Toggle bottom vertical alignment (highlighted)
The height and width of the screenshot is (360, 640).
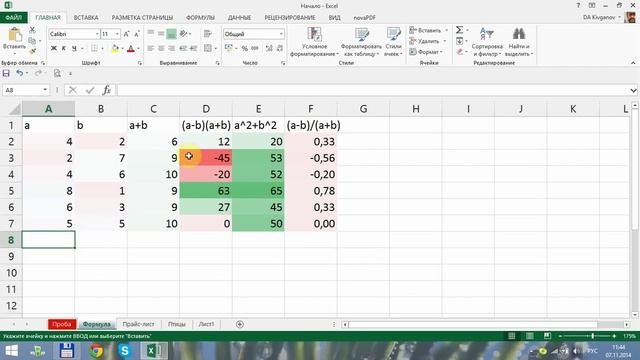(171, 34)
